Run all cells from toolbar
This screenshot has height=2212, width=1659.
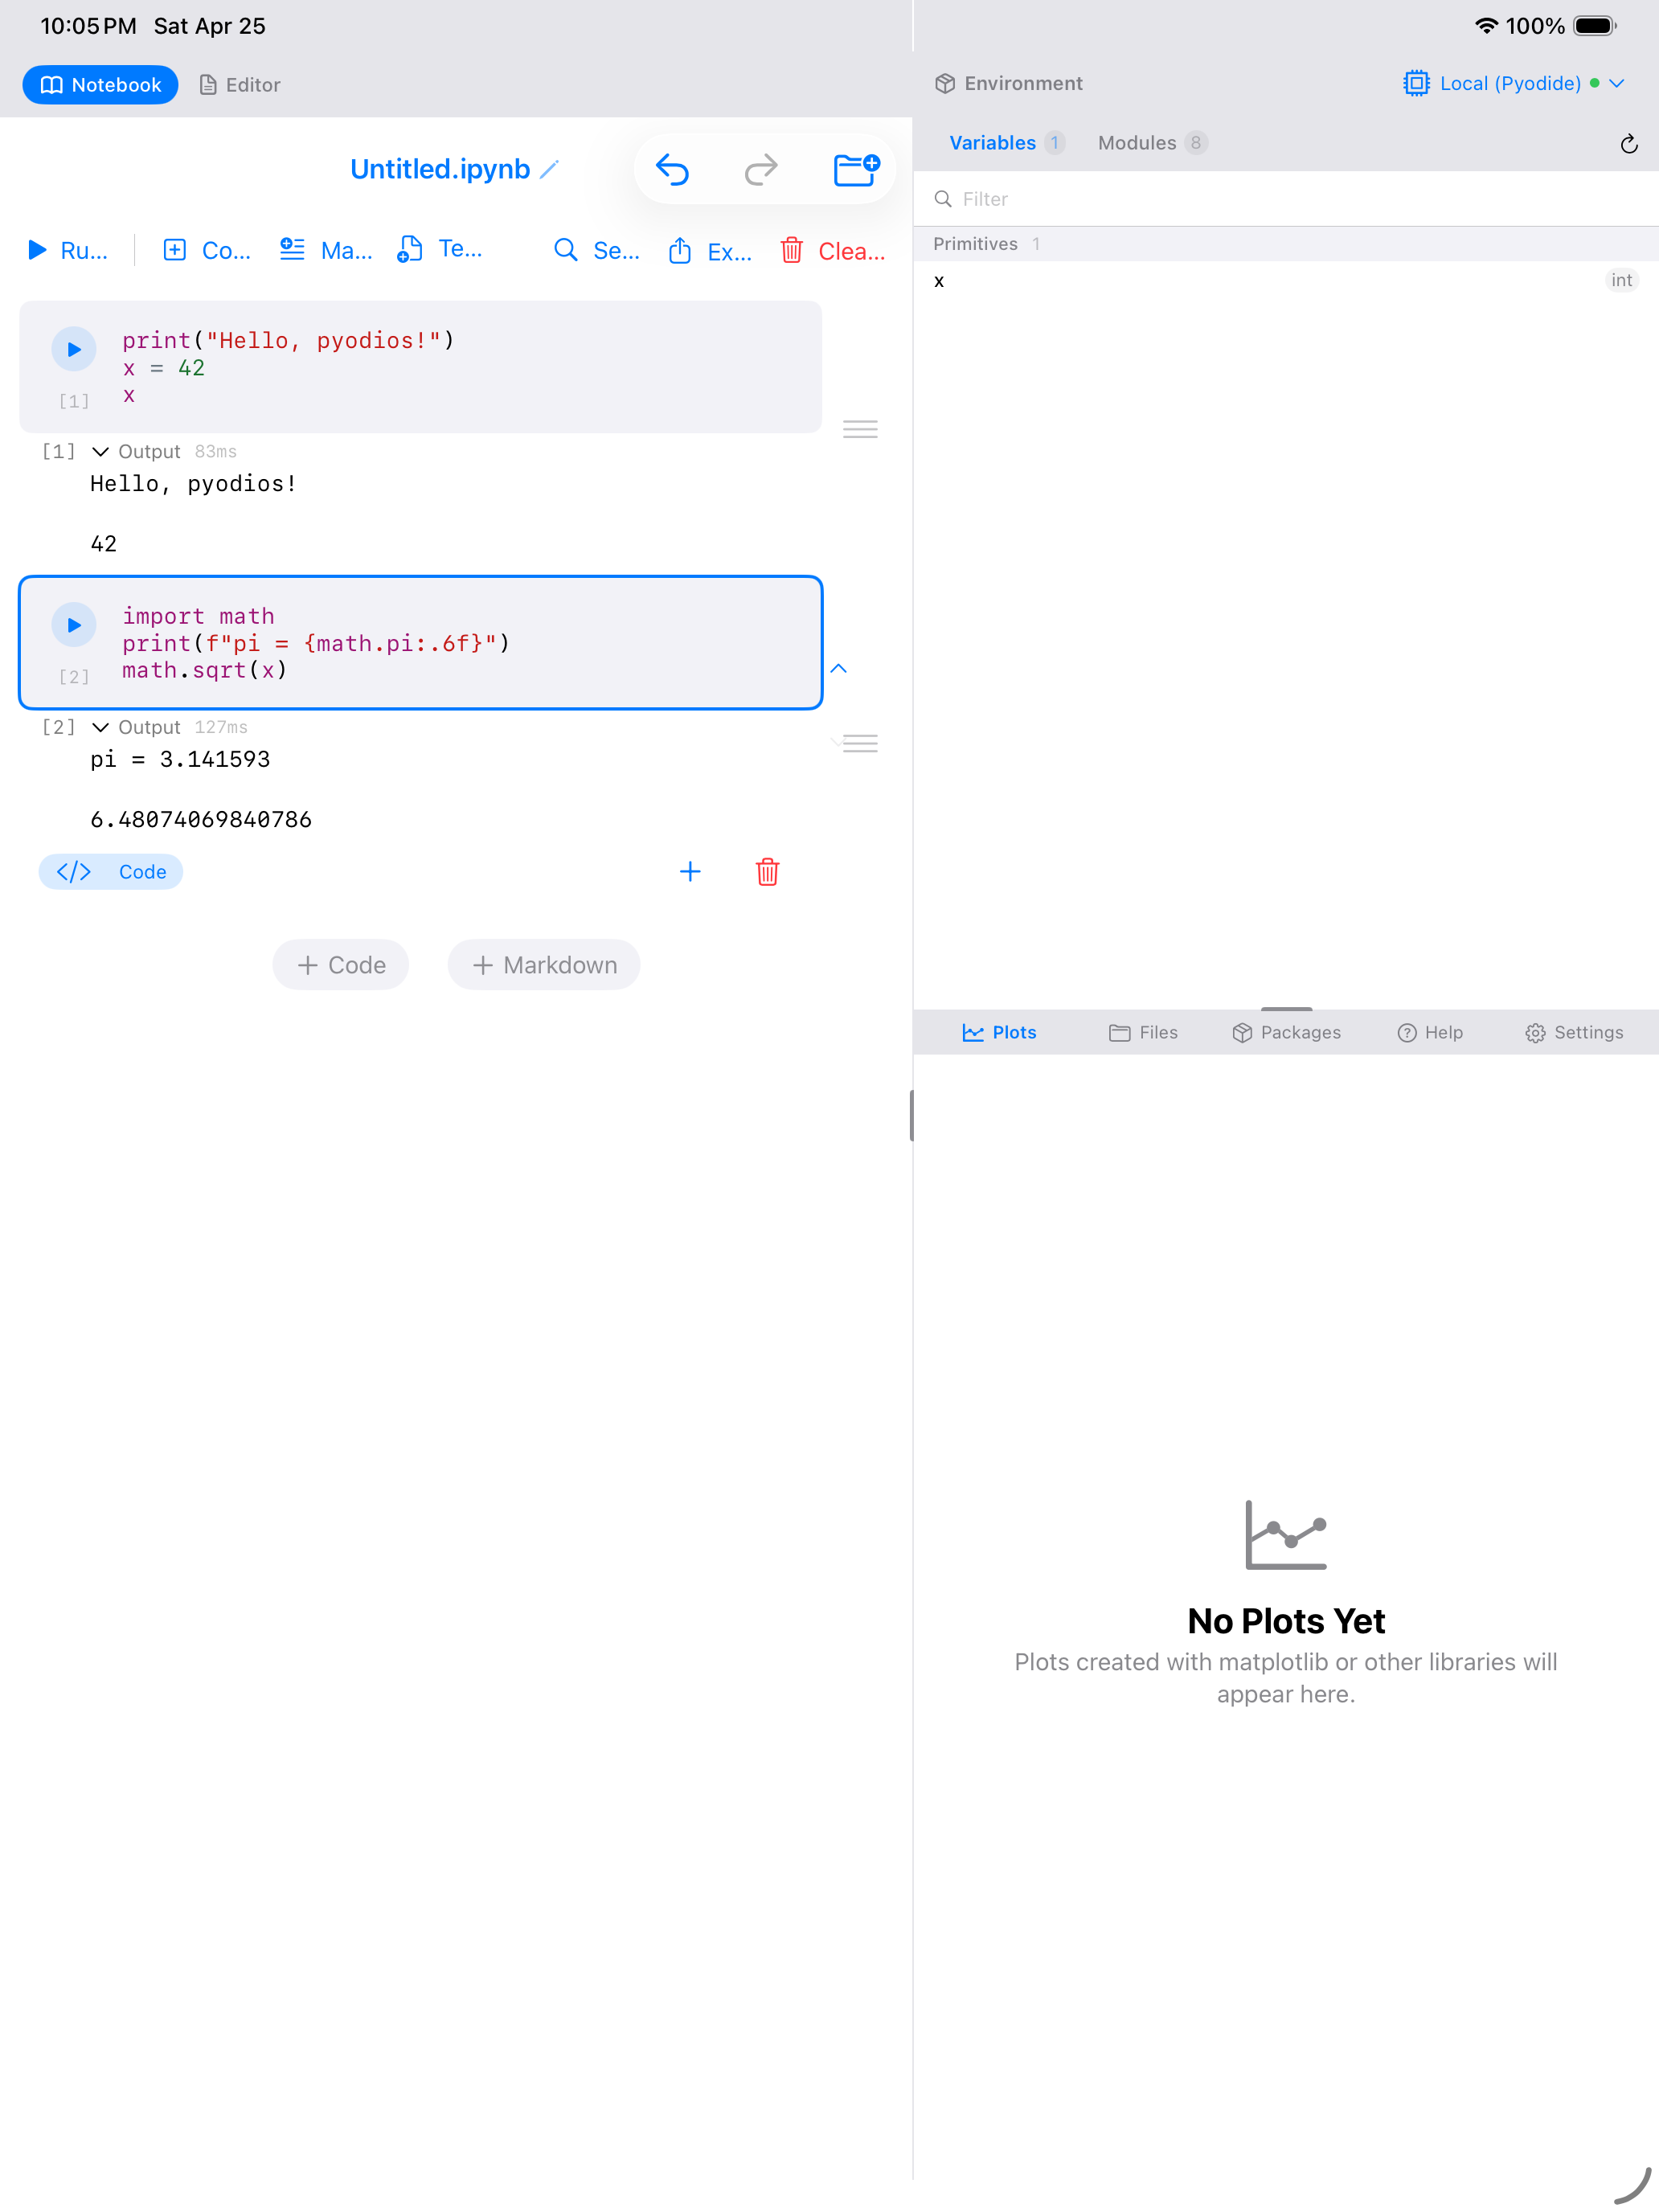click(x=67, y=250)
